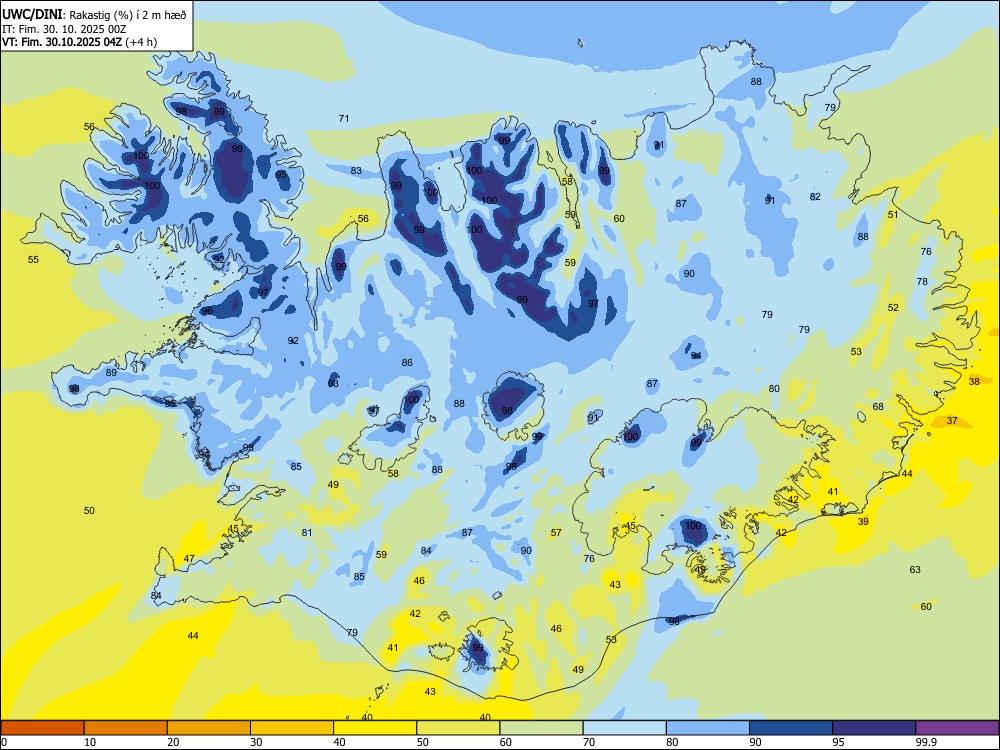Select the 'Rakastig (%) í 2 m hæð' label

128,15
